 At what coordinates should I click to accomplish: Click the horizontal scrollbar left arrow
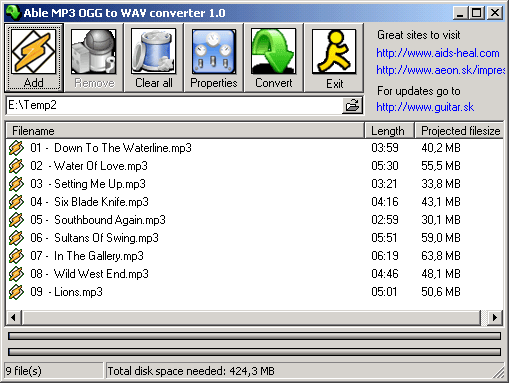(x=14, y=318)
